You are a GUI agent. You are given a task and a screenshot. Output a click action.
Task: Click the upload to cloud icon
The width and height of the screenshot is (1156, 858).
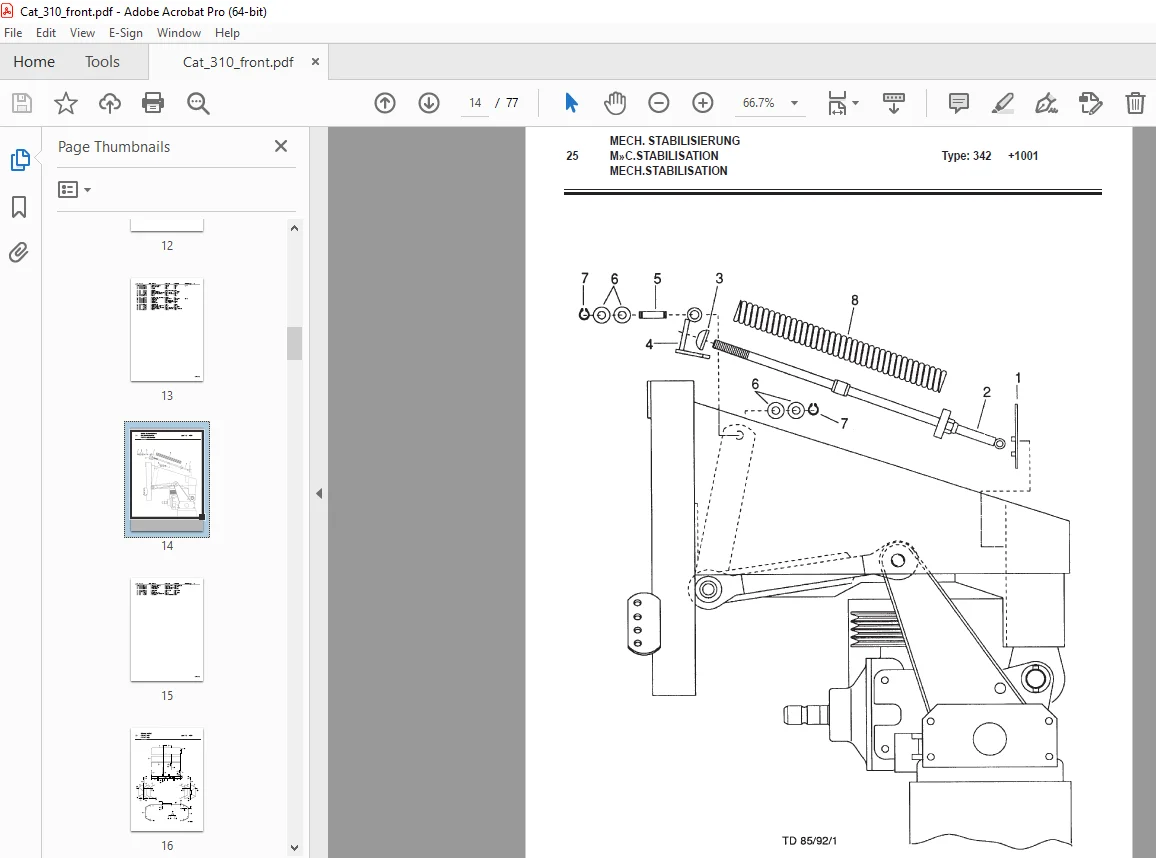(110, 103)
